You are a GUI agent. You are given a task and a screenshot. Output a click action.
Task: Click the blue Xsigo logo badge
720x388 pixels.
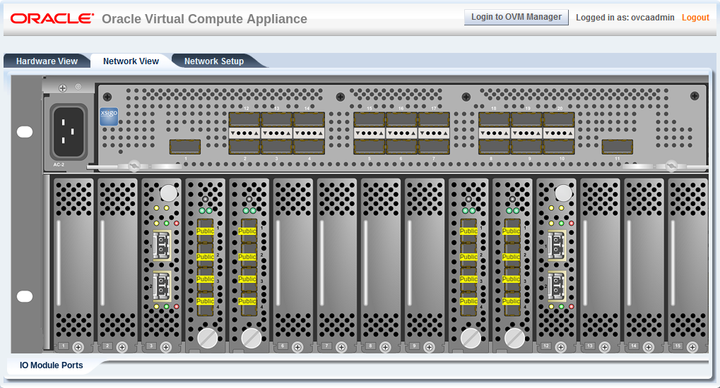[x=109, y=117]
